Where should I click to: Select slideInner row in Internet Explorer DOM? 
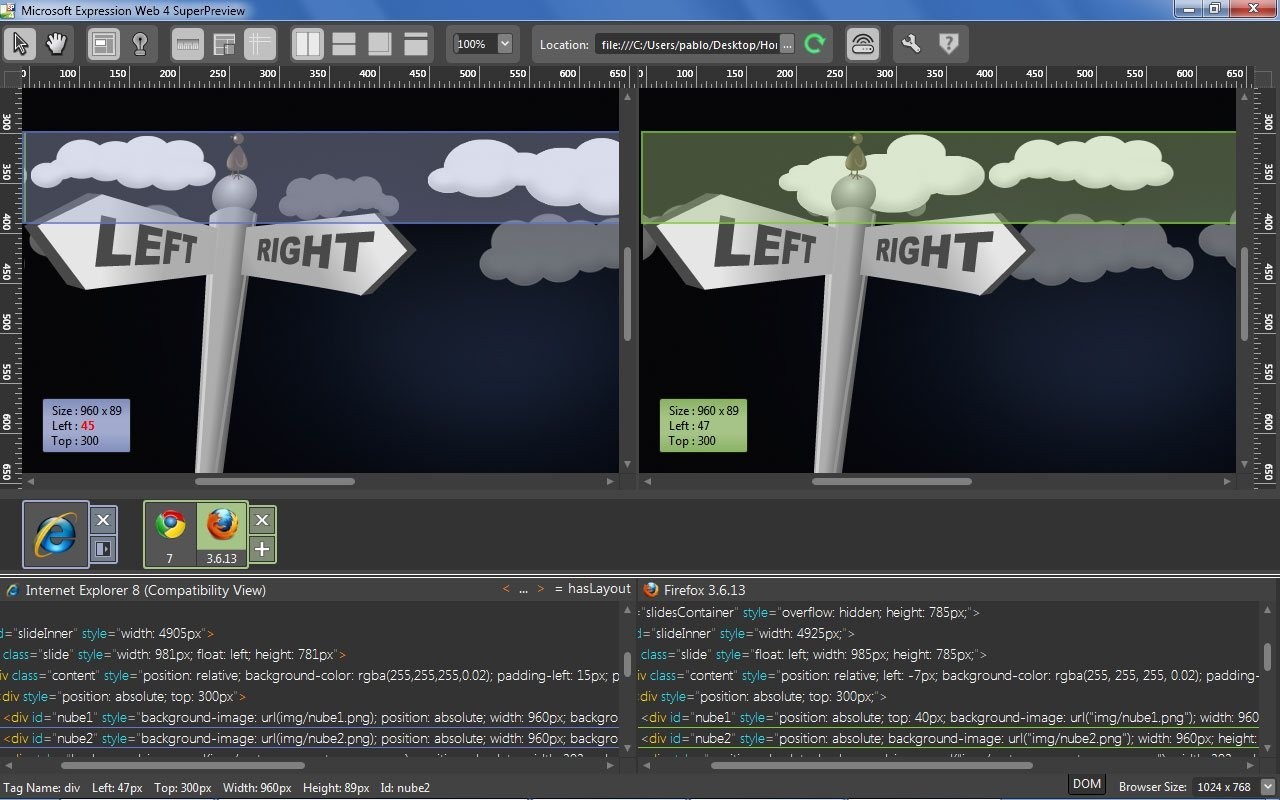(310, 633)
